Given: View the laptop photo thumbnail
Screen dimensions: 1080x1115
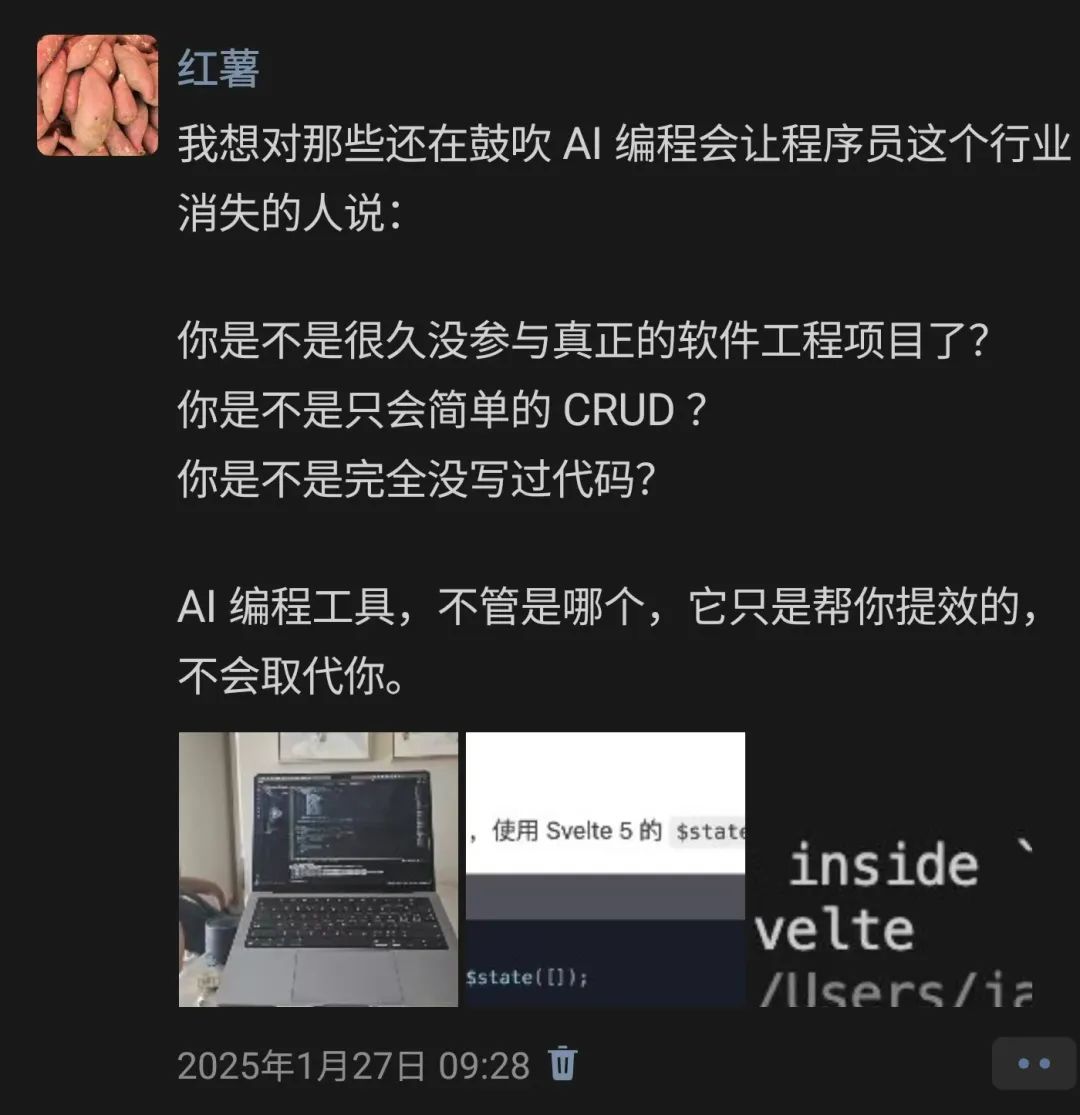Looking at the screenshot, I should point(318,869).
